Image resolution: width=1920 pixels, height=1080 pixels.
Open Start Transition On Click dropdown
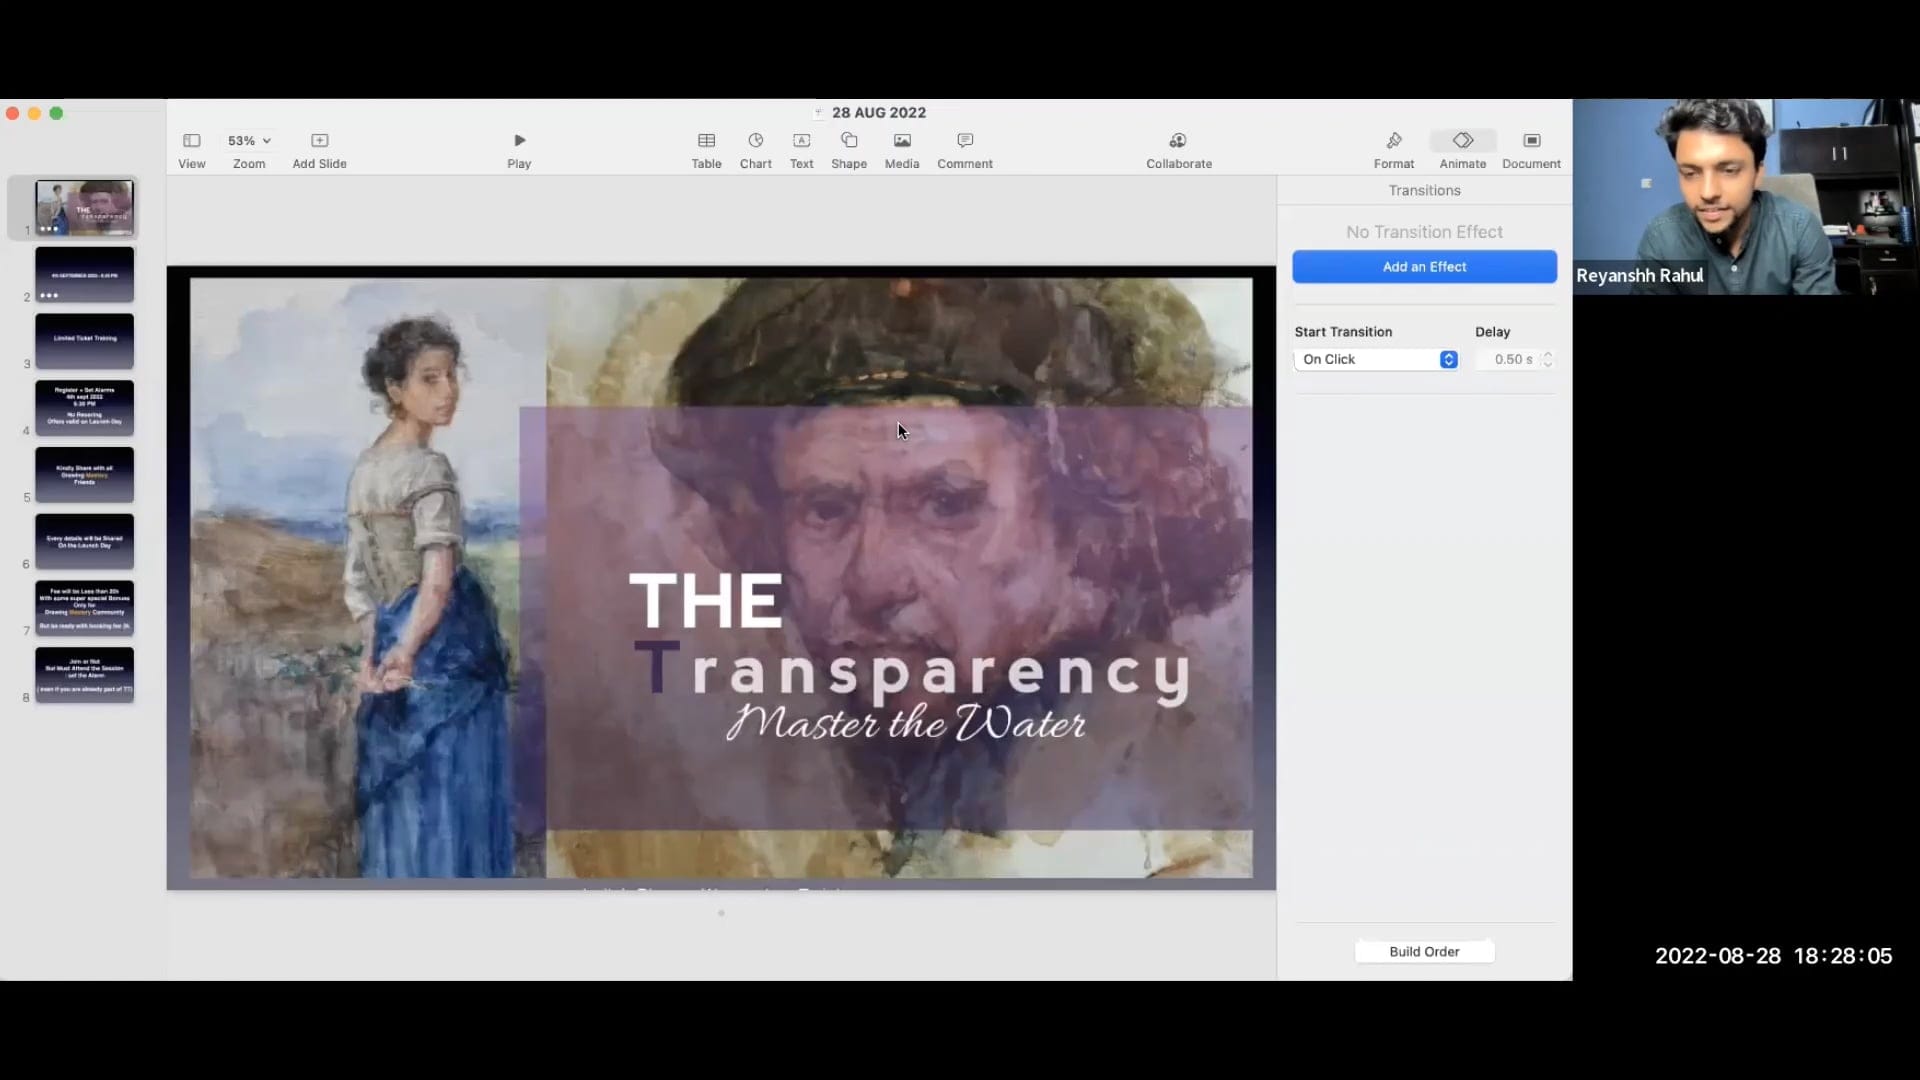[1376, 360]
